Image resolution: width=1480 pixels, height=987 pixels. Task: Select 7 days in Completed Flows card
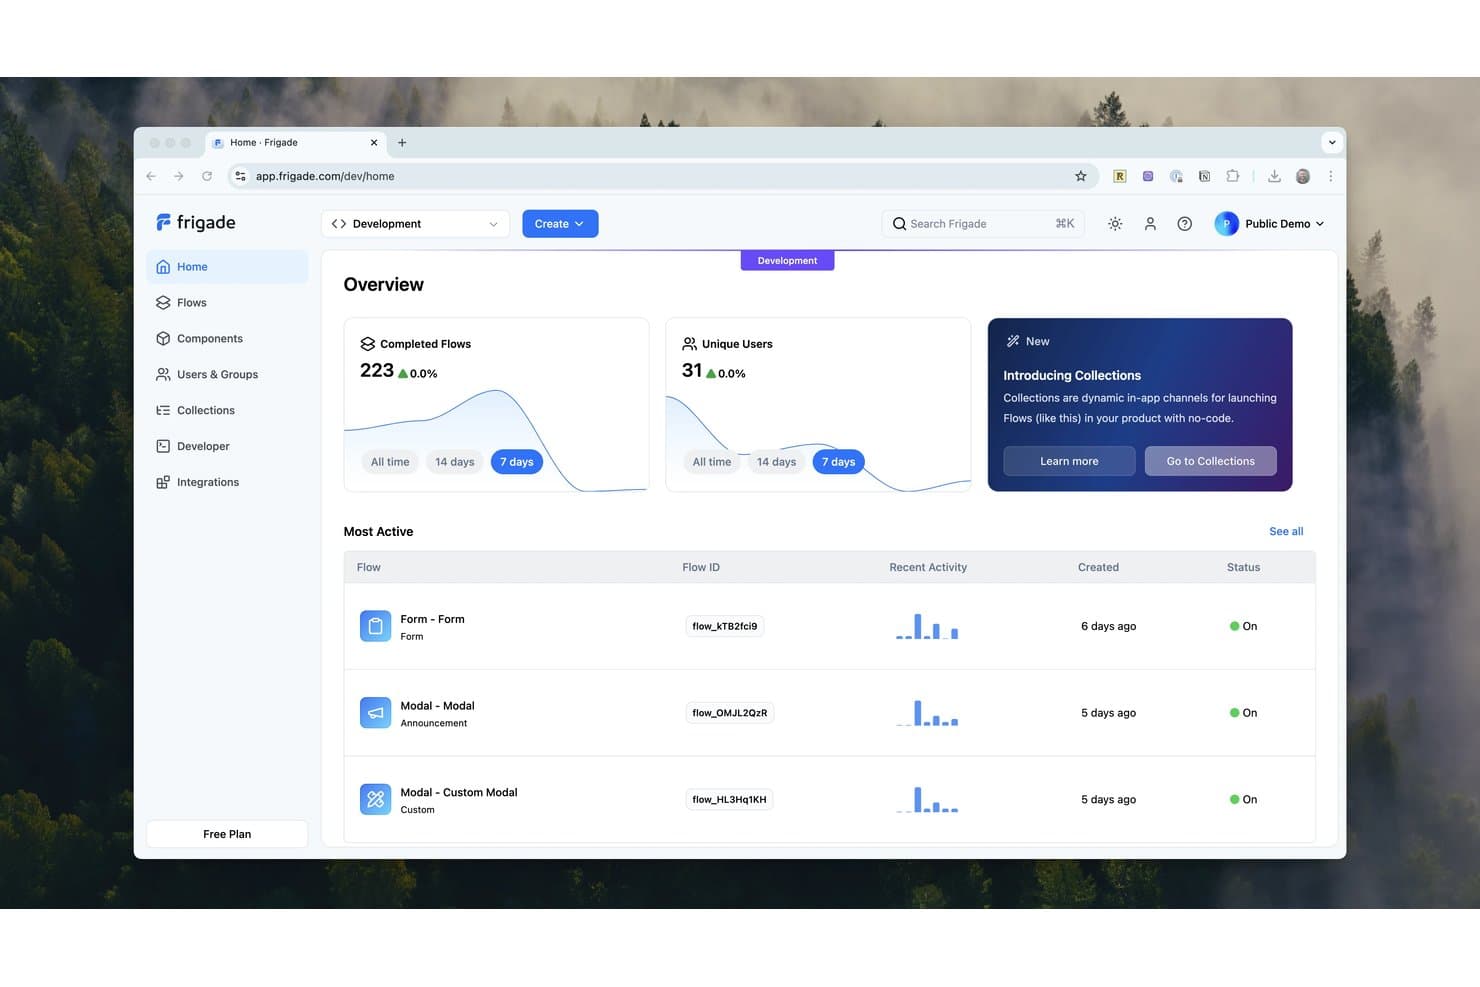(517, 462)
